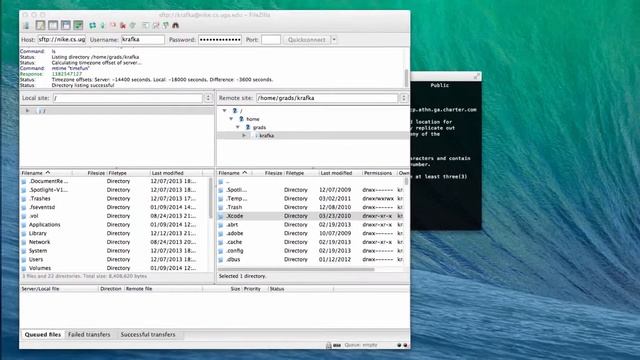640x360 pixels.
Task: Open the Site Manager from the toolbar
Action: tap(27, 25)
